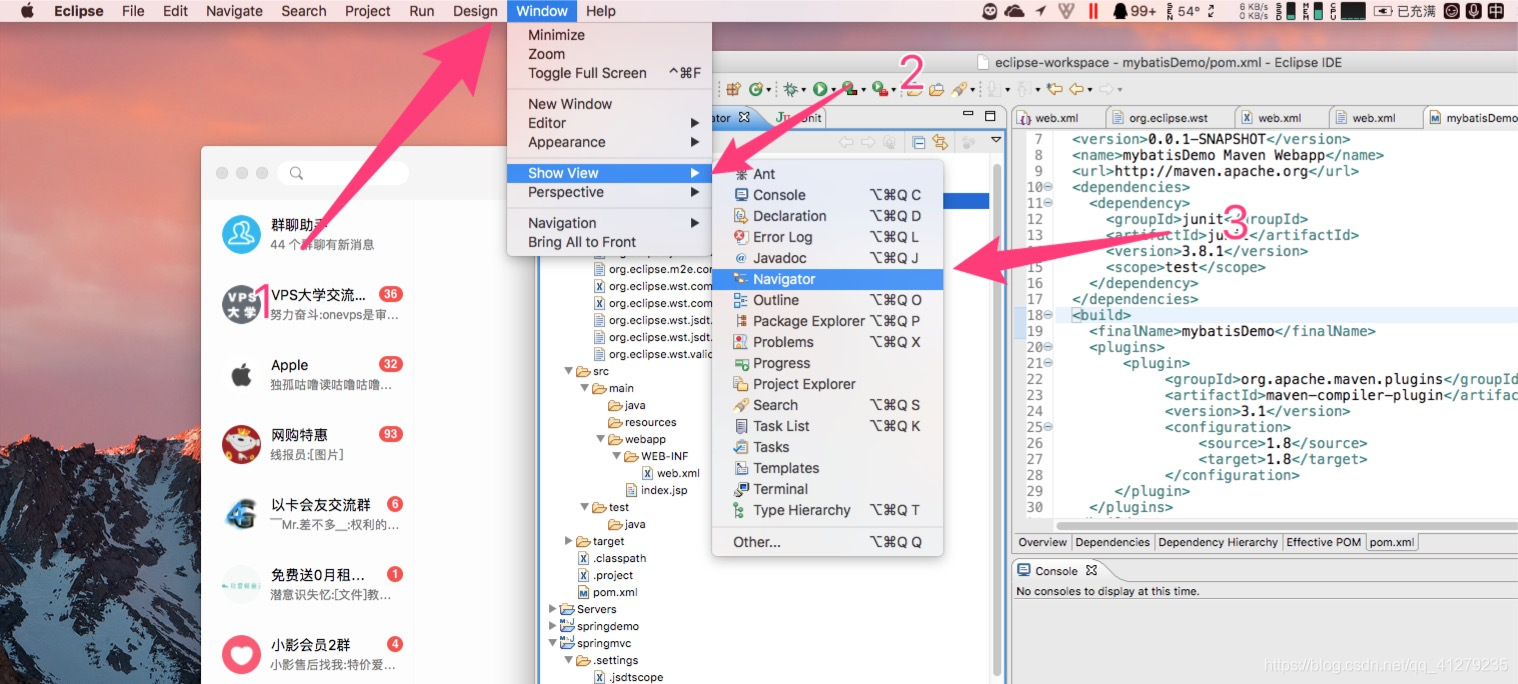Viewport: 1518px width, 684px height.
Task: Switch to Dependencies tab of POM editor
Action: pyautogui.click(x=1112, y=542)
